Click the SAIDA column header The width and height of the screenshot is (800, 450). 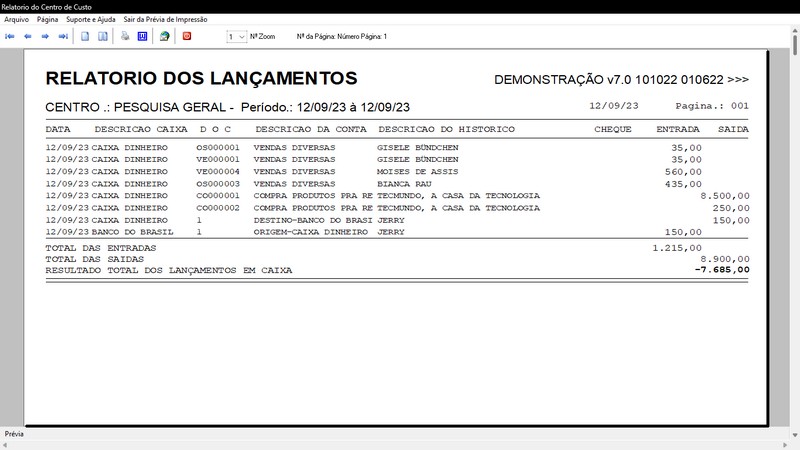(x=733, y=129)
